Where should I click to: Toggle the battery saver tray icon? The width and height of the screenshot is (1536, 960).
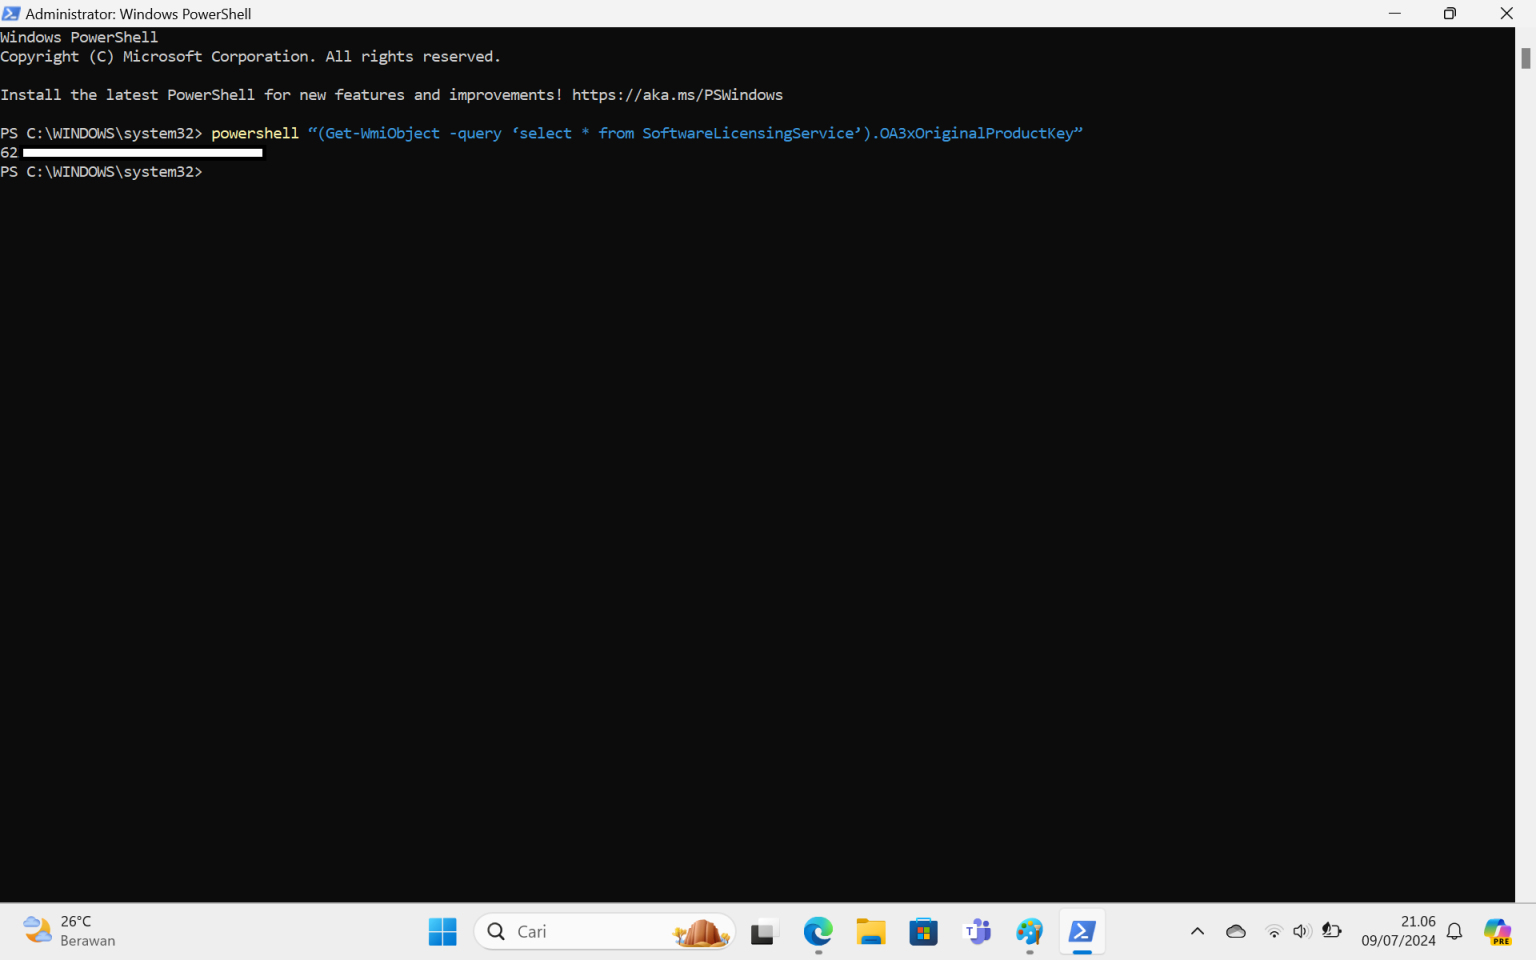[1331, 931]
